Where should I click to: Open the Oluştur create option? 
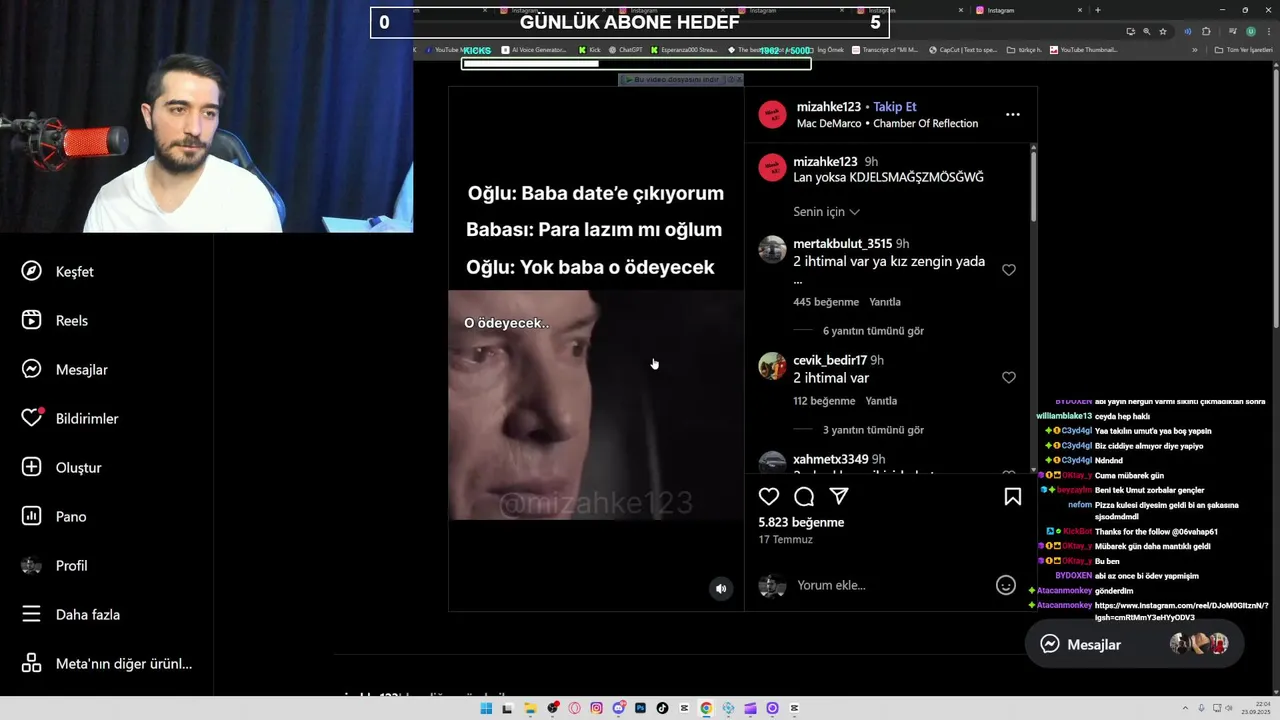[x=62, y=468]
